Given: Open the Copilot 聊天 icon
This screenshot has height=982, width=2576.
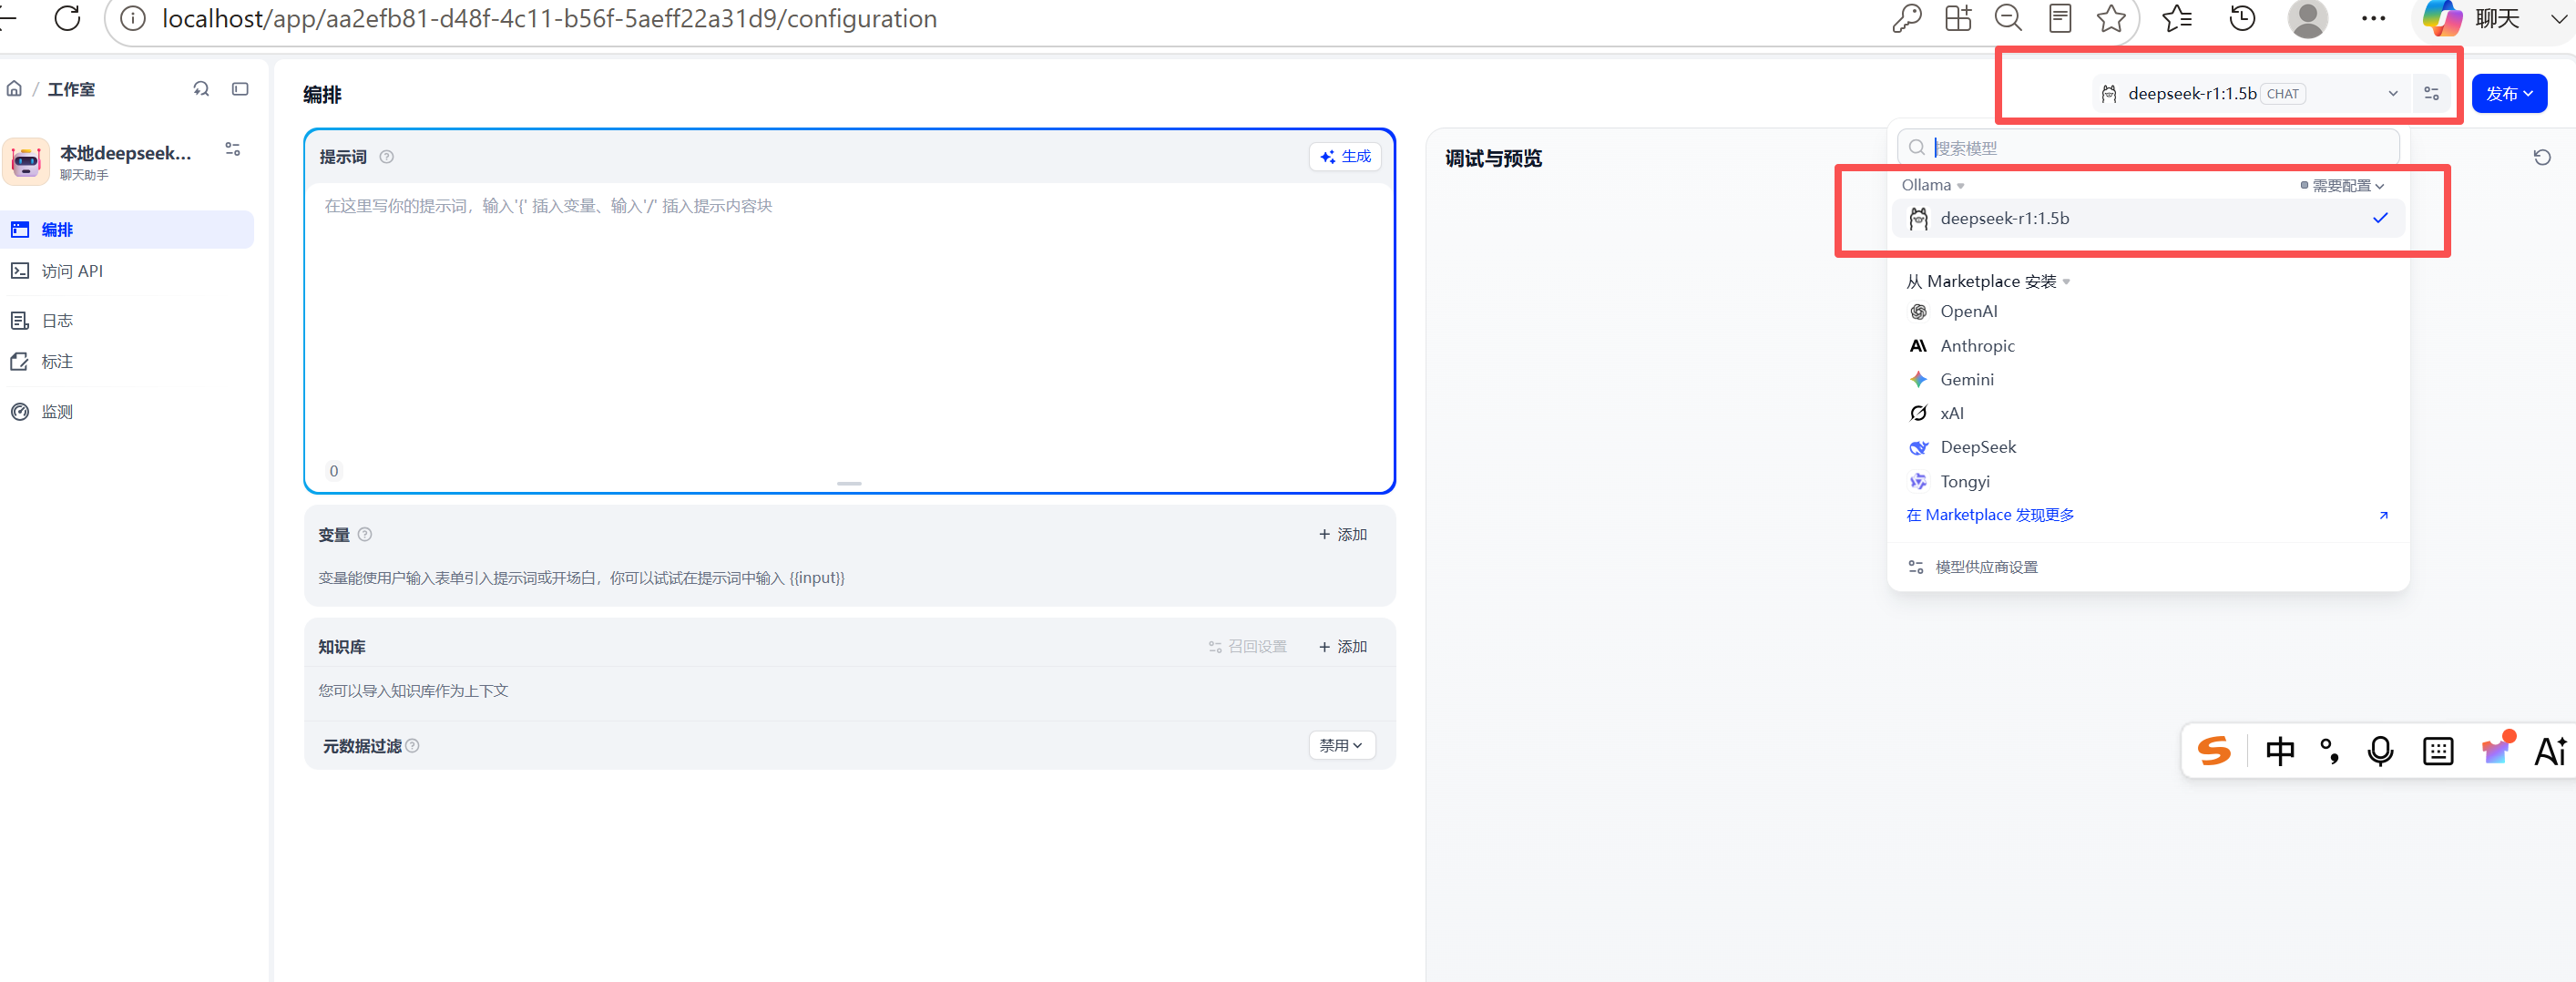Looking at the screenshot, I should click(x=2441, y=18).
